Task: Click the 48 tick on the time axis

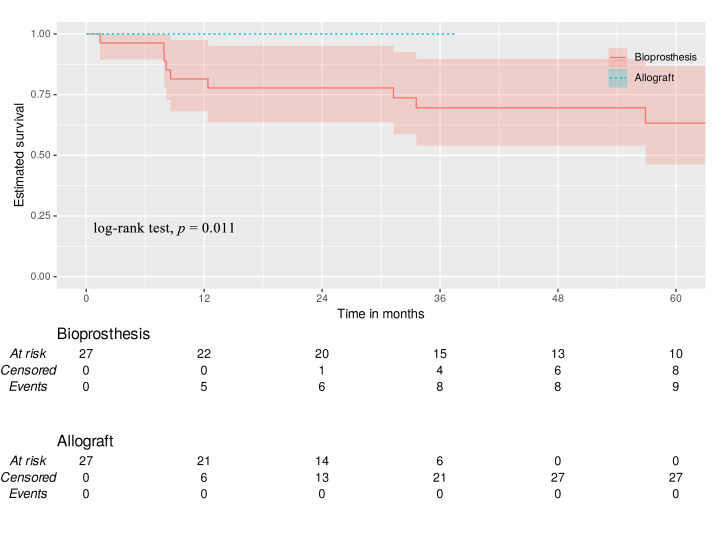Action: tap(558, 298)
